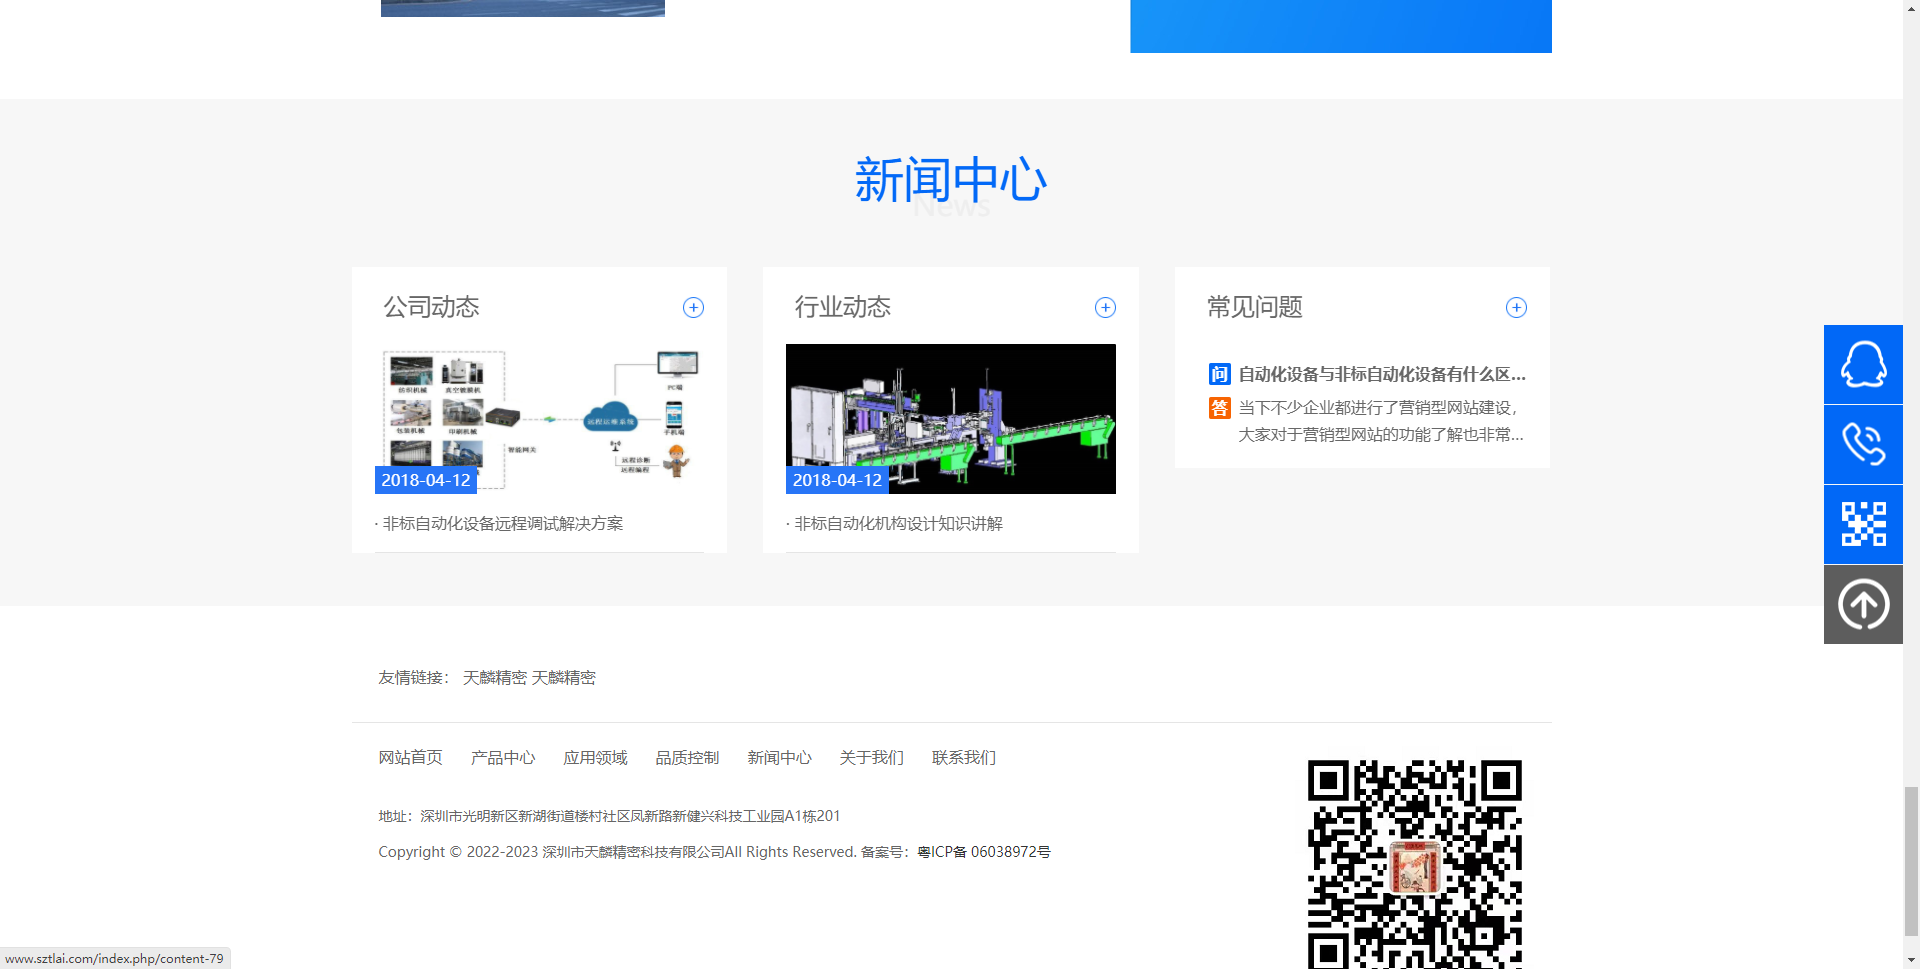Click the 问 question icon beside the FAQ title
Viewport: 1920px width, 969px height.
pyautogui.click(x=1218, y=374)
